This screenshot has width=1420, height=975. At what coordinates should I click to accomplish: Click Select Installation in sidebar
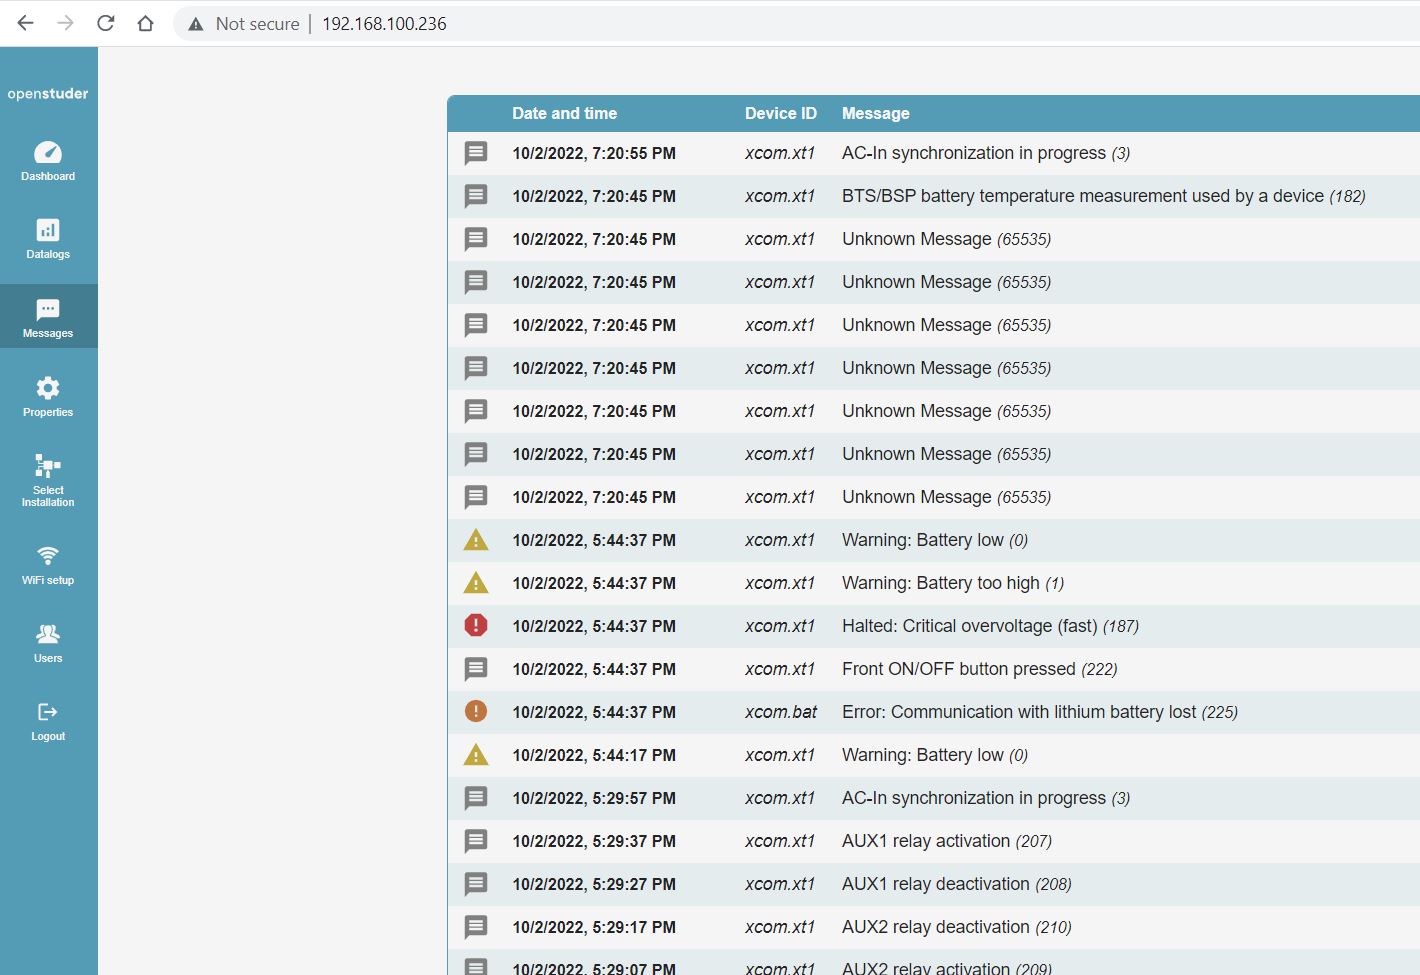coord(48,480)
